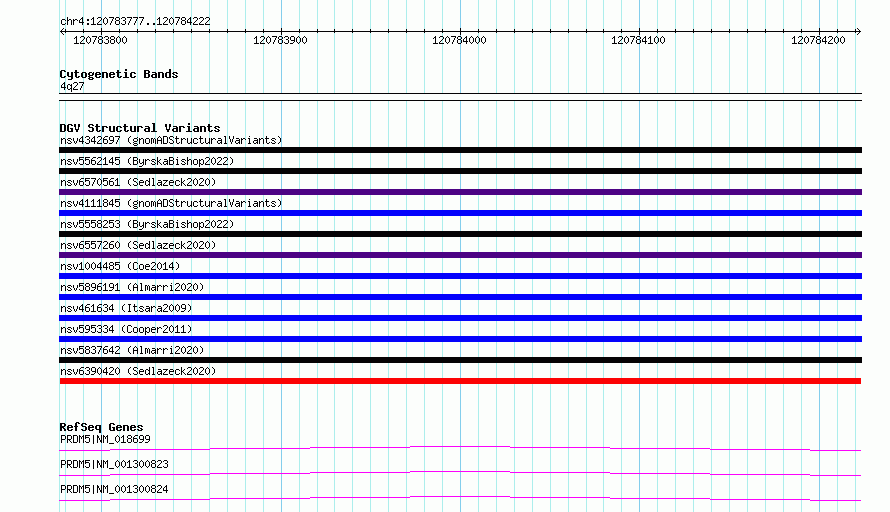Click the blue bar under nsv461634
This screenshot has width=890, height=512.
point(460,318)
